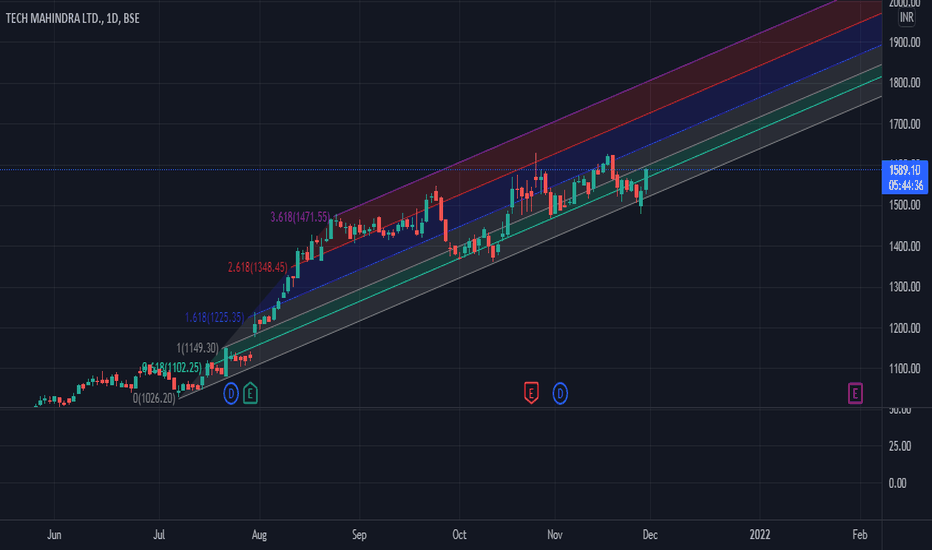Screen dimensions: 932x550
Task: Select Fib label 0.618(1102.25)
Action: coord(172,367)
